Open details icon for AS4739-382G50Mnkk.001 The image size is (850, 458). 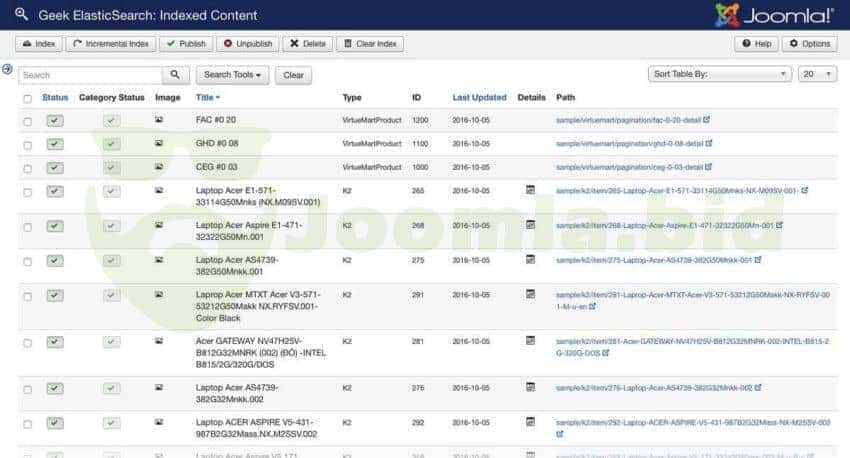531,259
